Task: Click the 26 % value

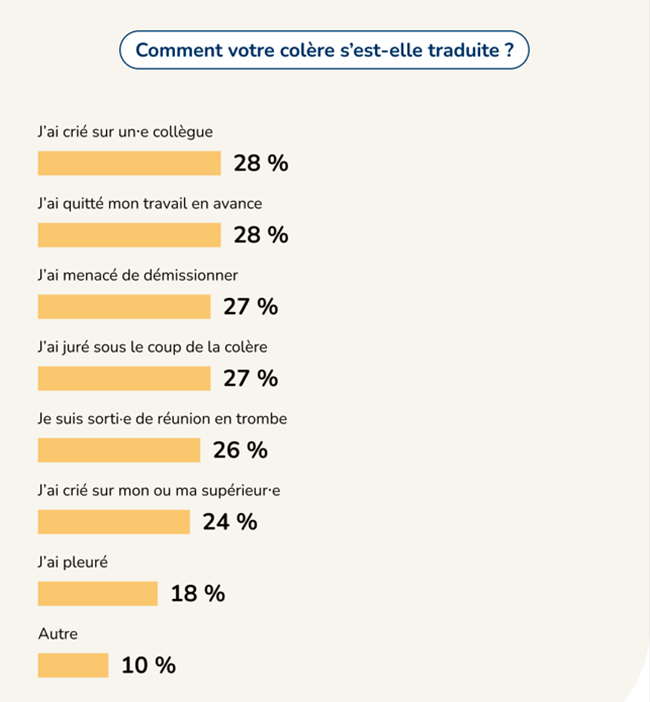Action: [x=240, y=450]
